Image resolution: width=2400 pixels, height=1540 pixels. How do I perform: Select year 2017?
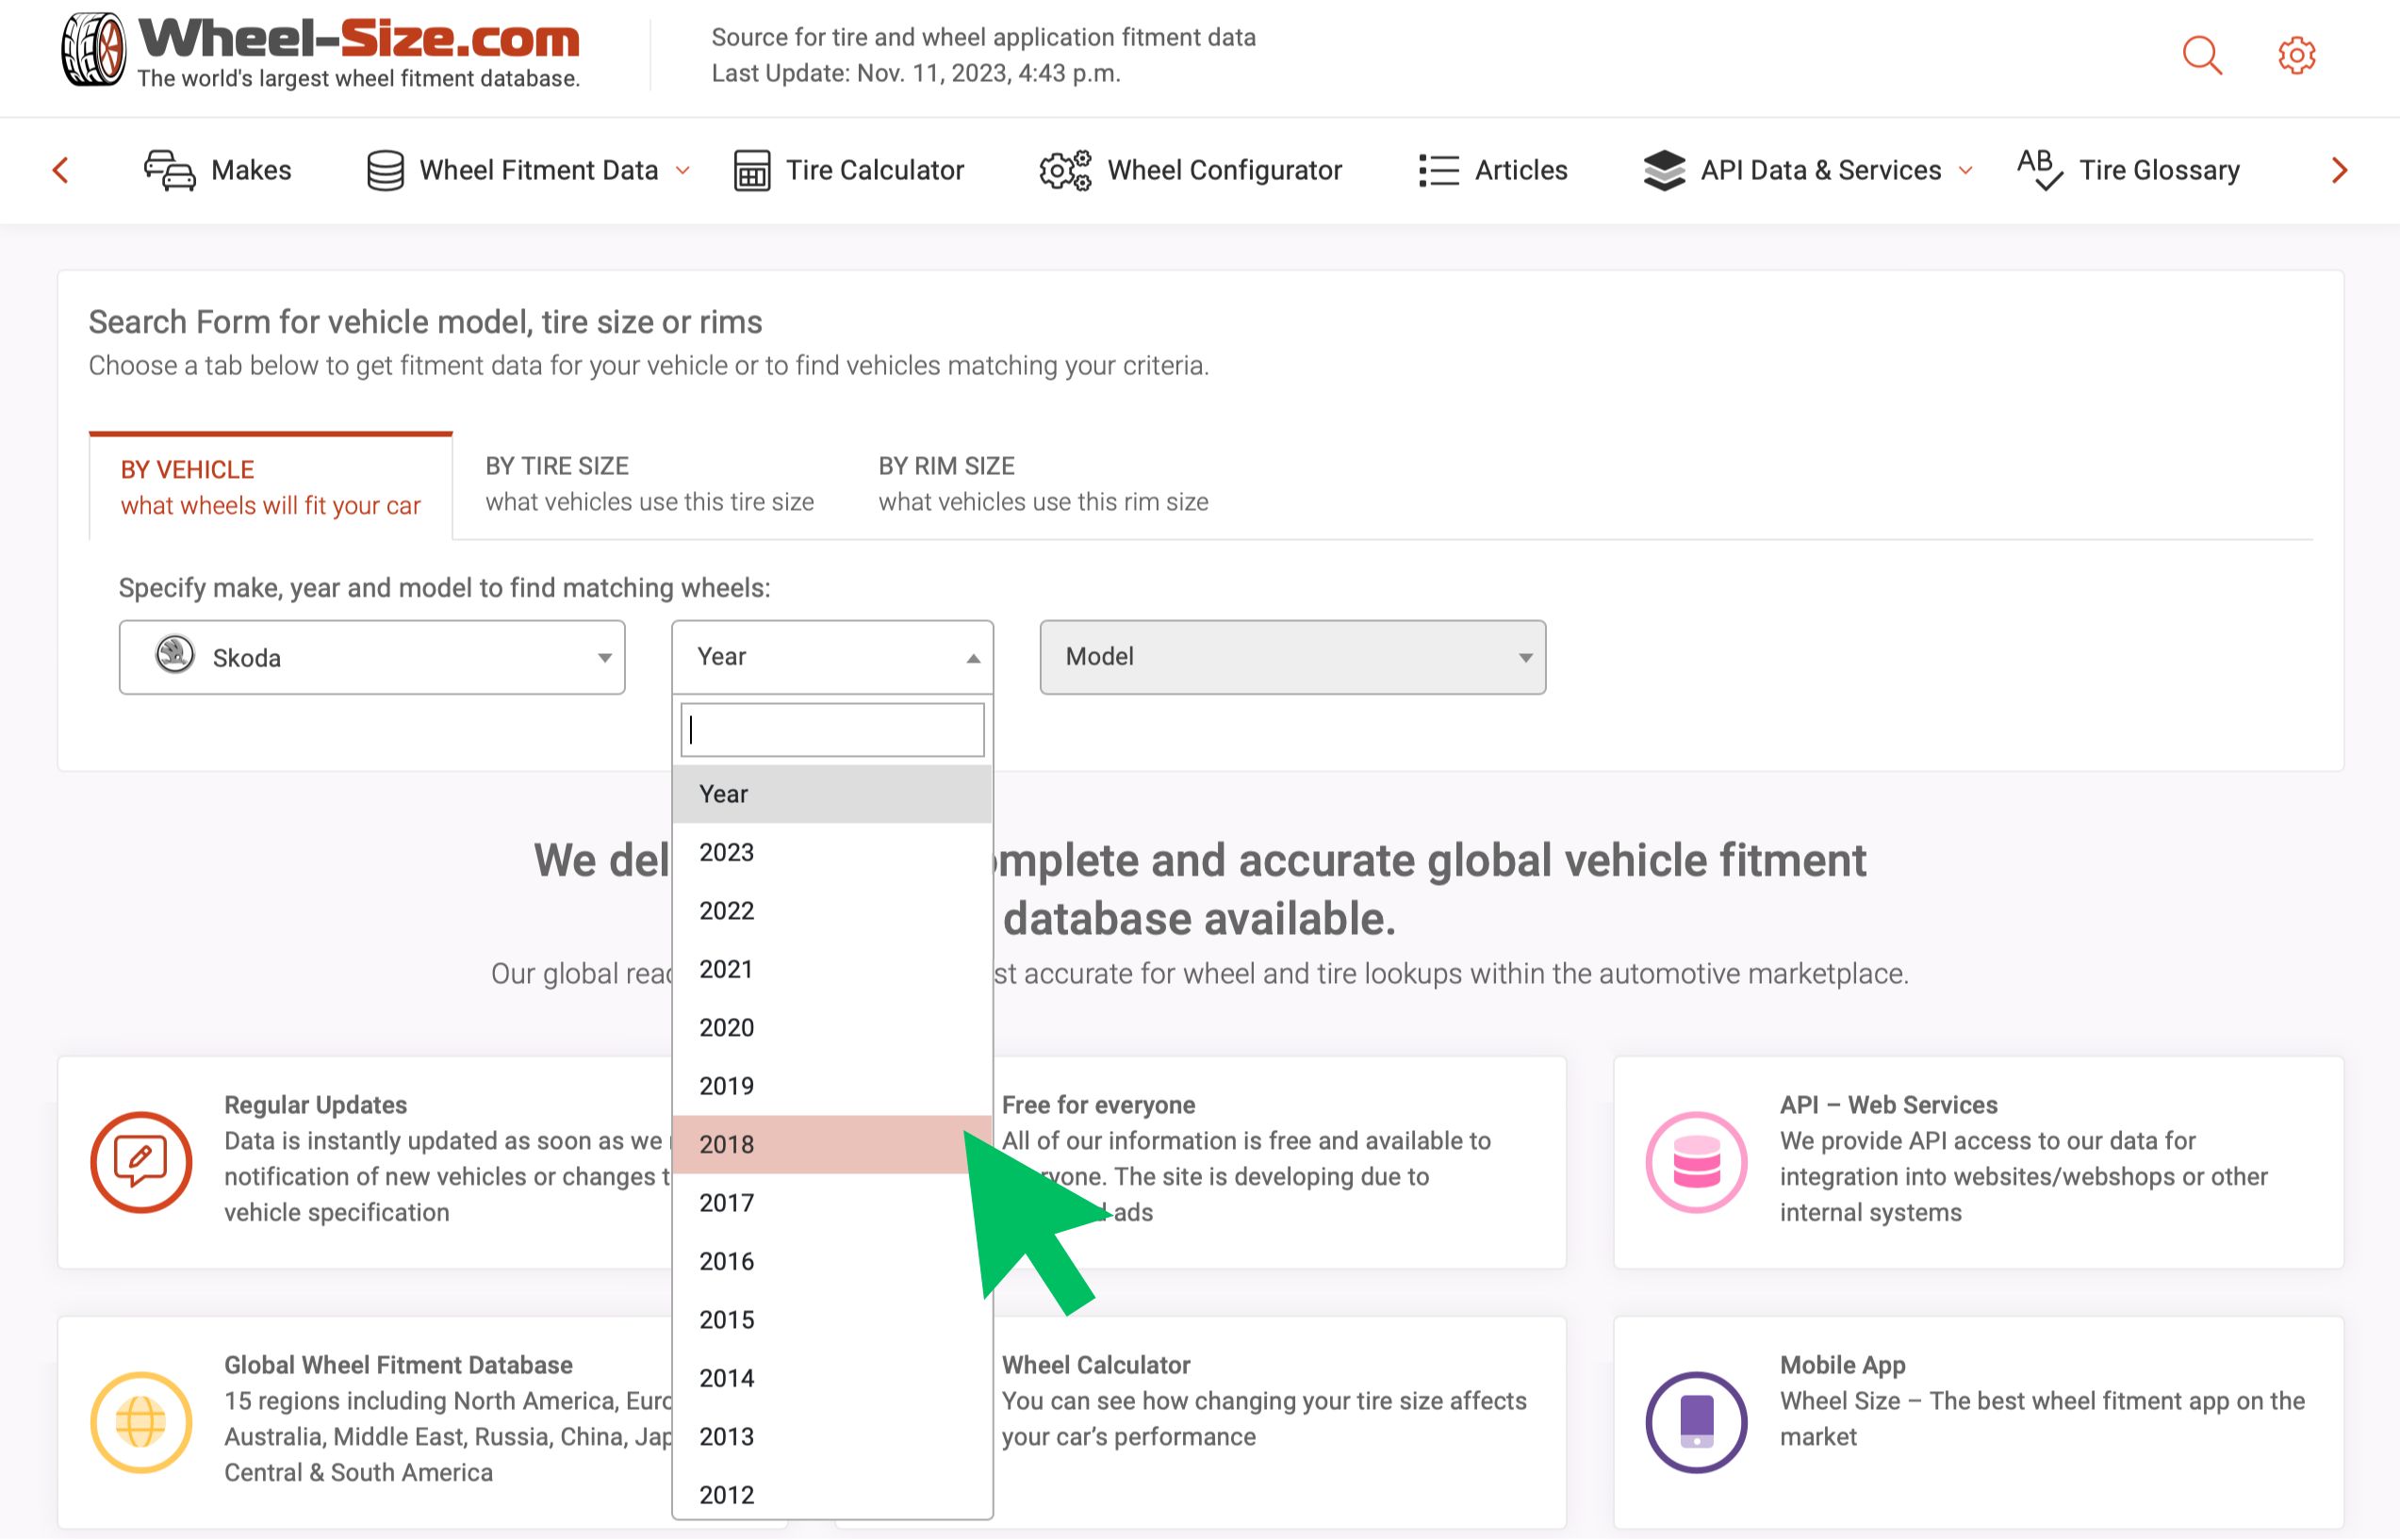coord(832,1203)
